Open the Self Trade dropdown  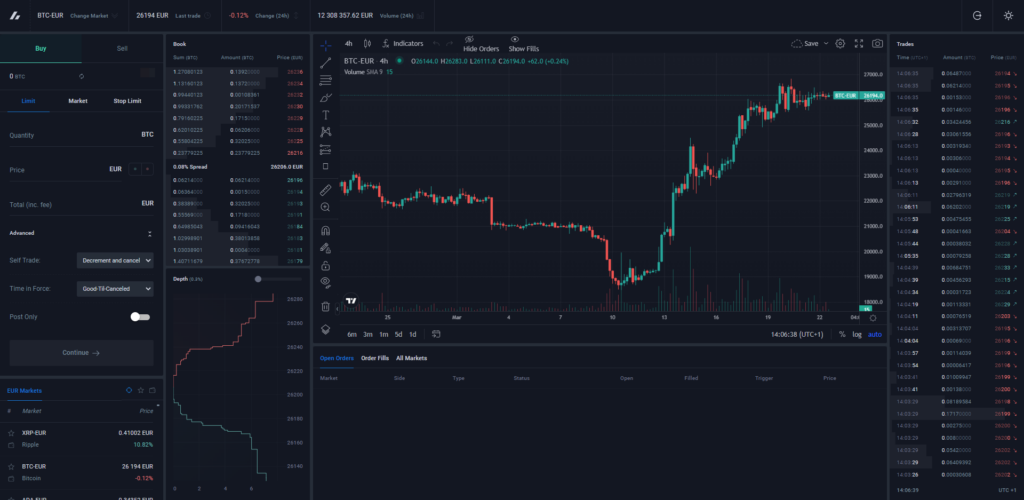pyautogui.click(x=115, y=260)
